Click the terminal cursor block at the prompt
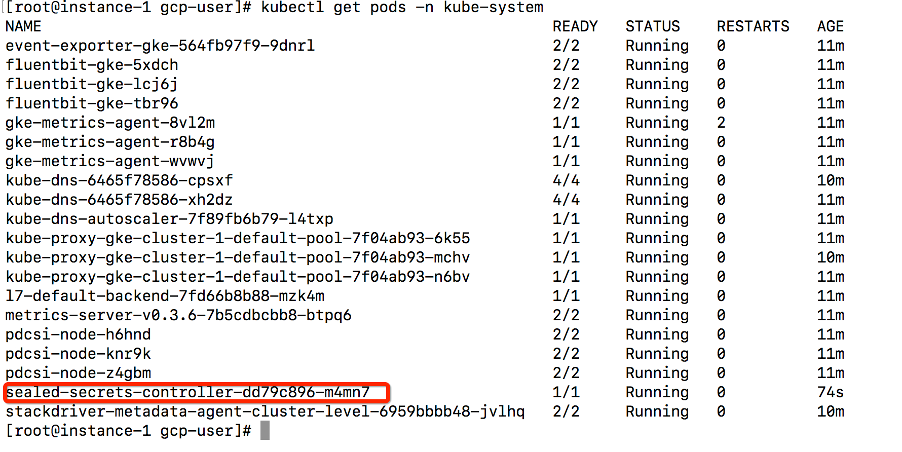Viewport: 902px width, 452px height. tap(265, 431)
